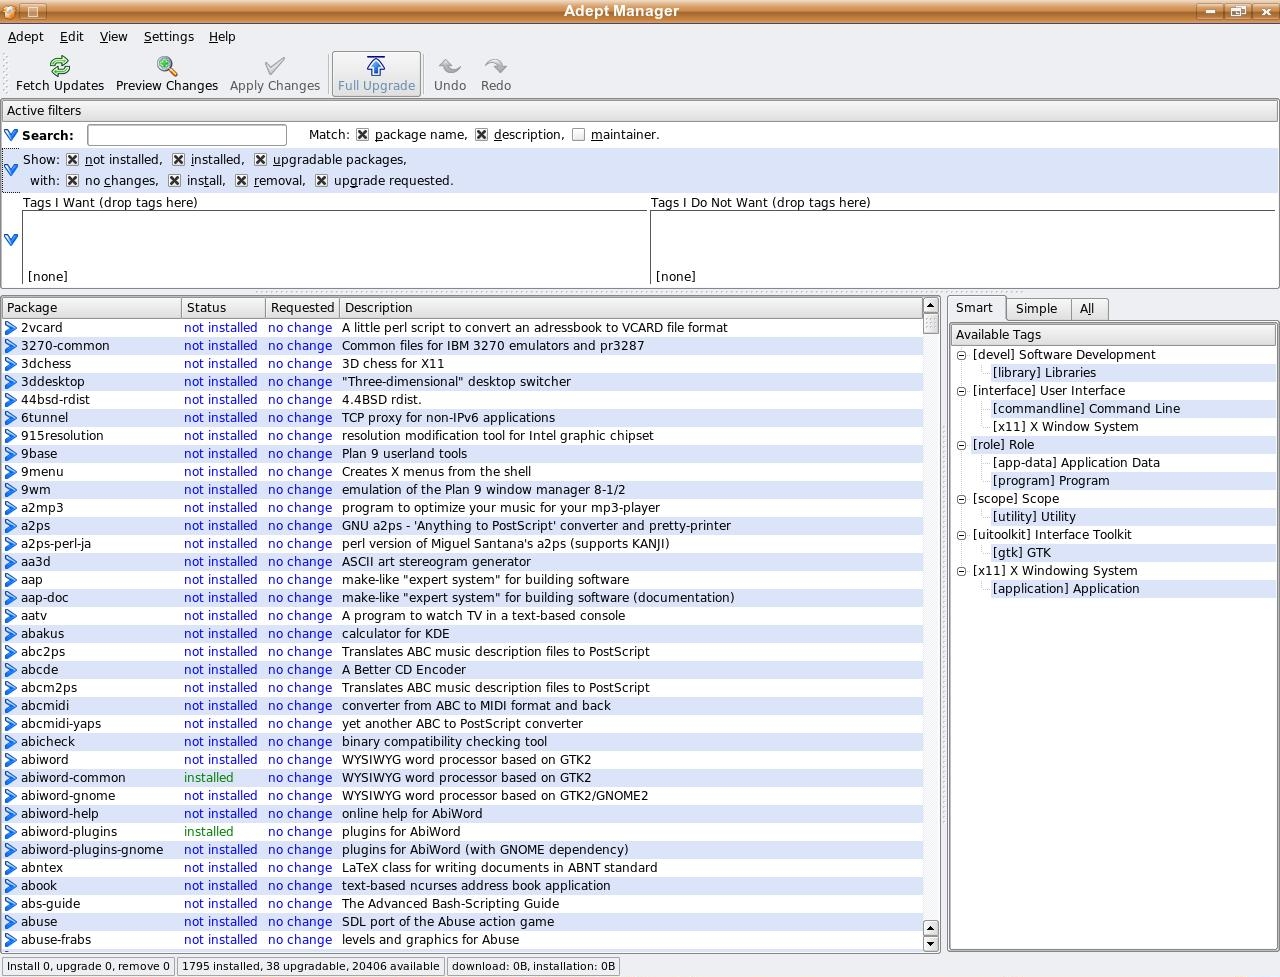Toggle the not installed filter checkbox
Viewport: 1280px width, 977px height.
pos(72,160)
